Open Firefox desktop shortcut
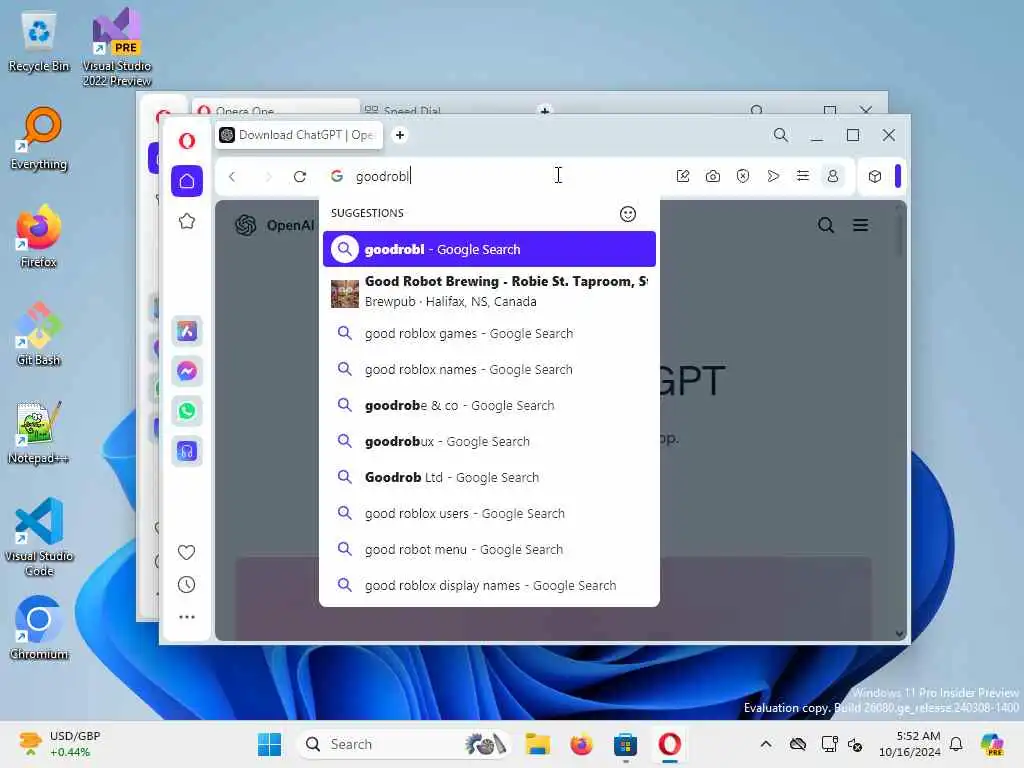Image resolution: width=1024 pixels, height=768 pixels. pos(39,236)
